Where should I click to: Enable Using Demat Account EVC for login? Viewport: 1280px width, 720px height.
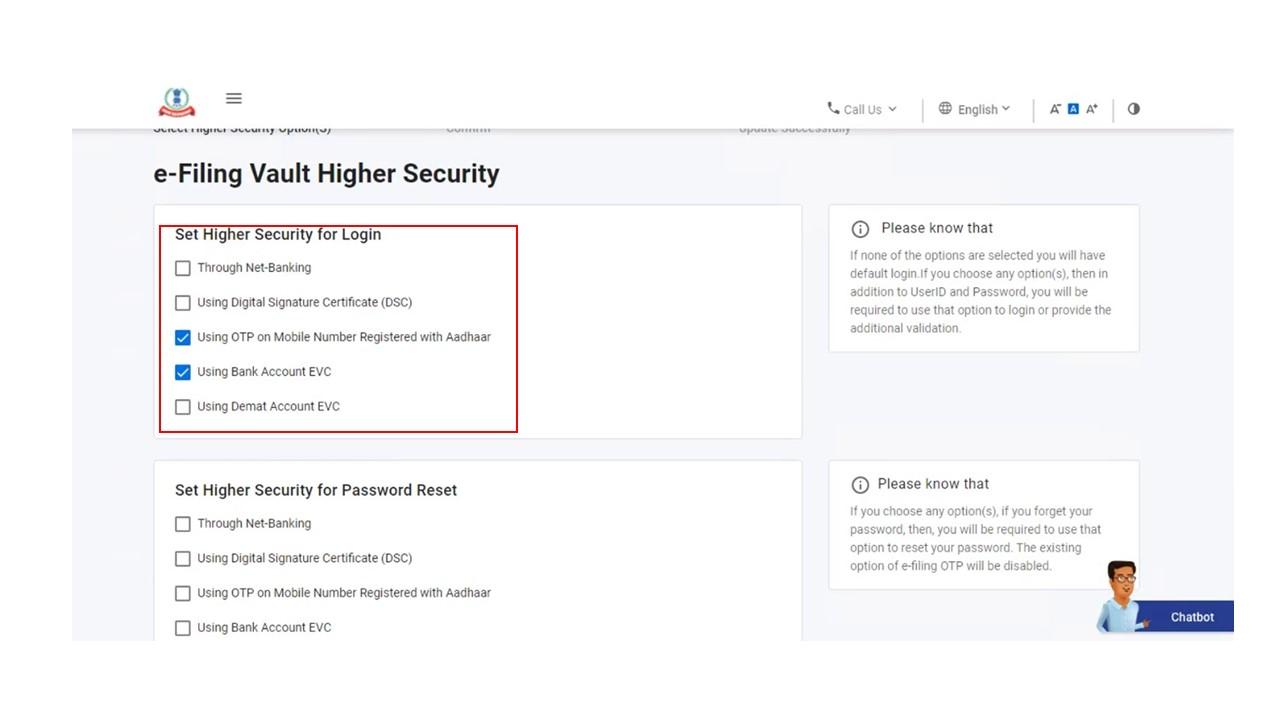[x=183, y=406]
